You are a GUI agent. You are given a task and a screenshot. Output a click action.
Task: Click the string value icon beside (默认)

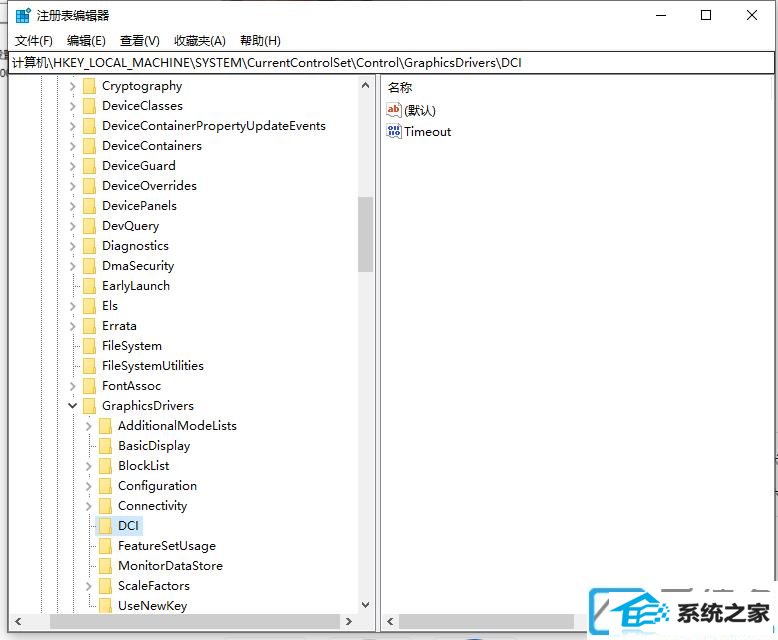coord(393,110)
